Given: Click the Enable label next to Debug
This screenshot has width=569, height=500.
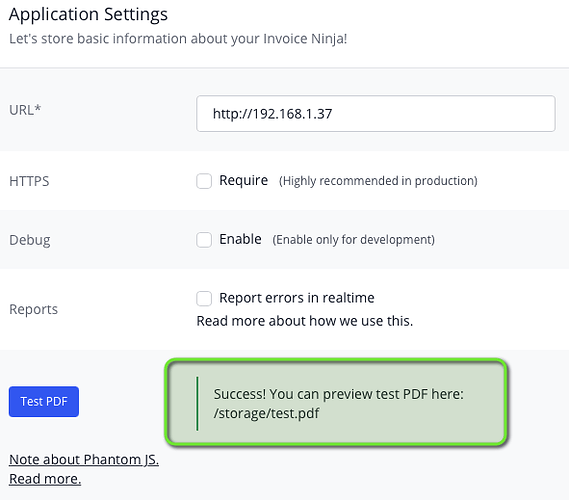Looking at the screenshot, I should tap(240, 239).
